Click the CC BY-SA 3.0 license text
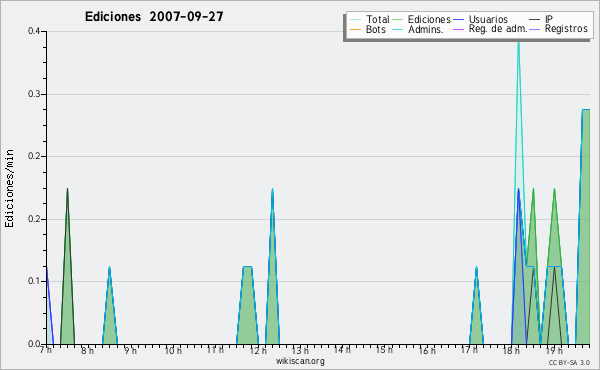600x370 pixels. 569,362
